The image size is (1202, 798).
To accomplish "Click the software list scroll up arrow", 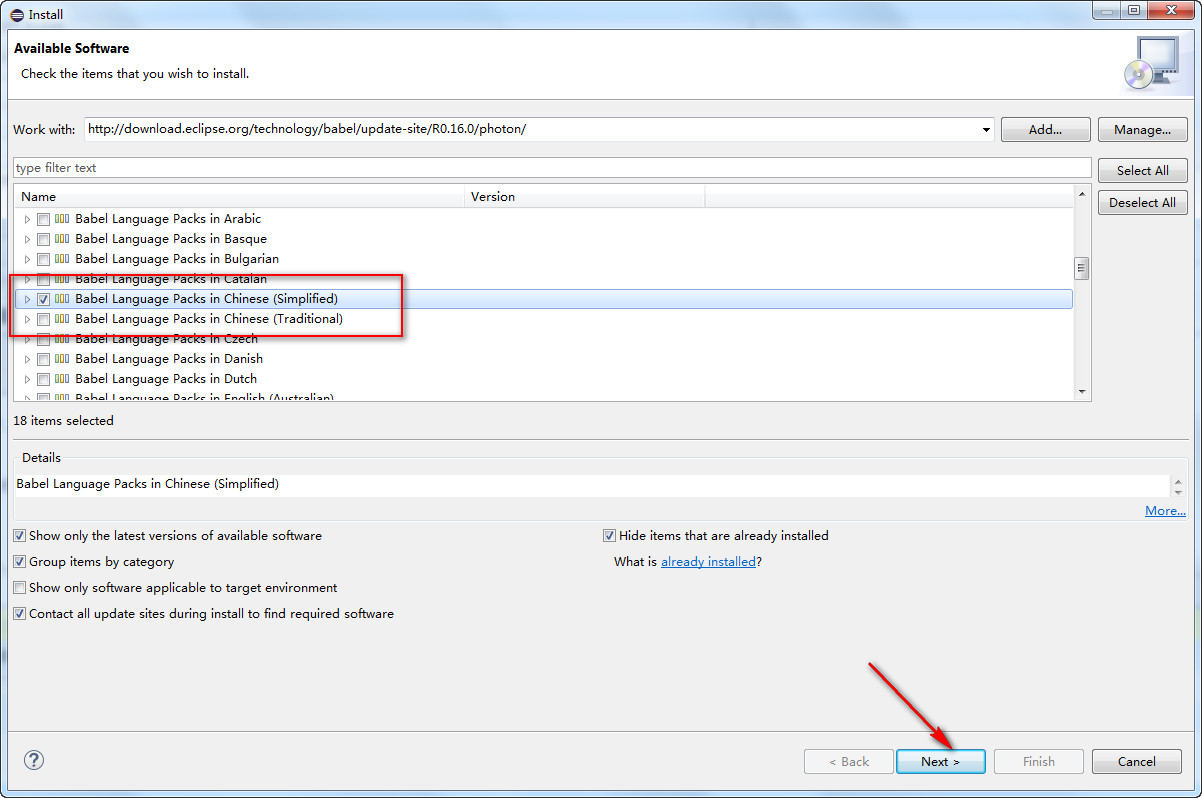I will [x=1081, y=193].
